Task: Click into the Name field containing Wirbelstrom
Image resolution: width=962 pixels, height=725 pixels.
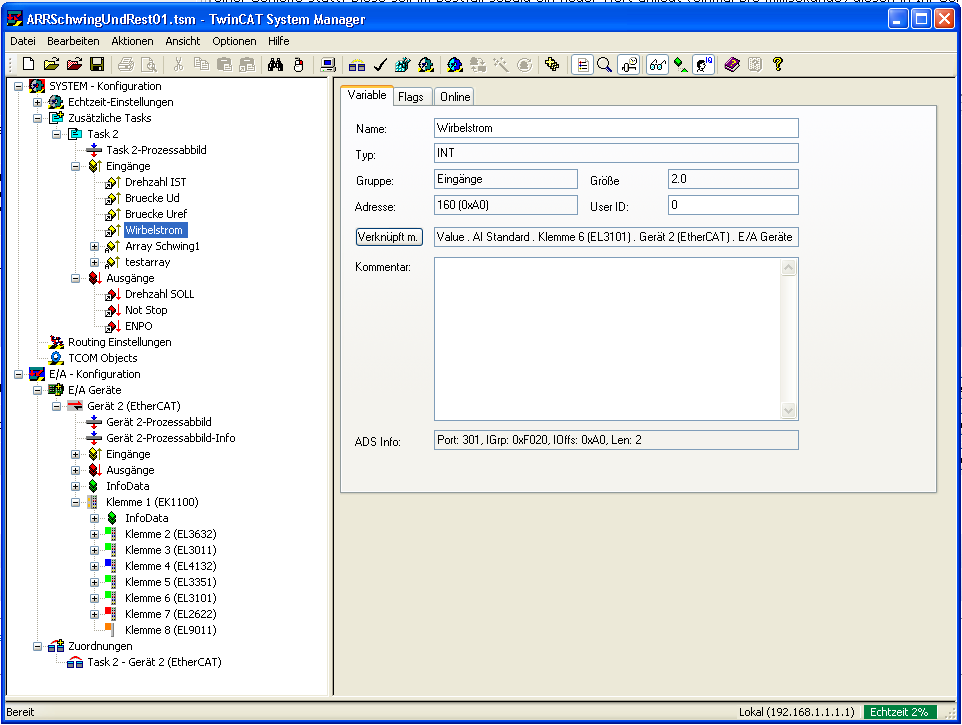Action: (x=616, y=128)
